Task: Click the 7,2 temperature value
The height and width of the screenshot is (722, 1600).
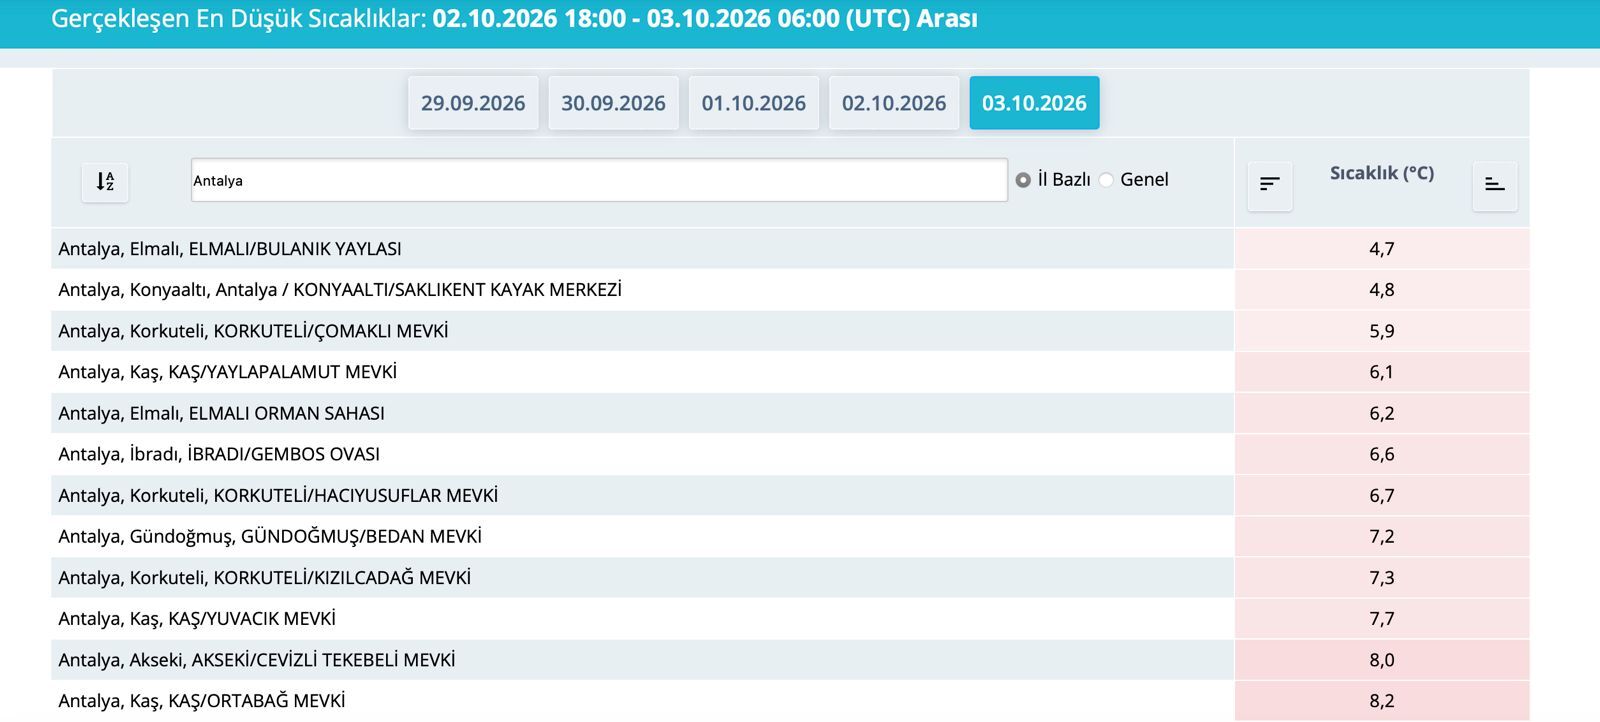Action: tap(1382, 536)
